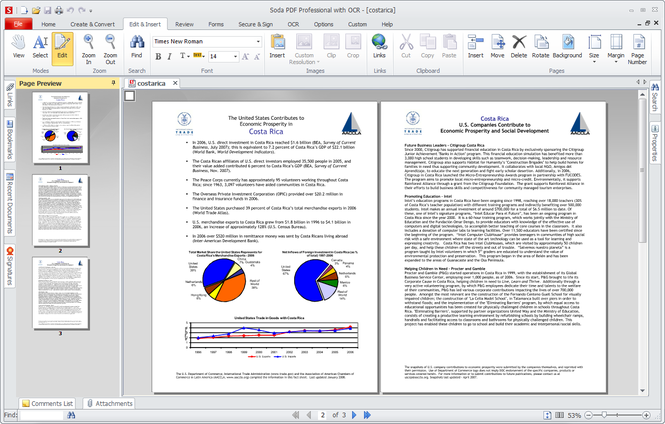
Task: Activate the Select text mode
Action: coord(40,46)
